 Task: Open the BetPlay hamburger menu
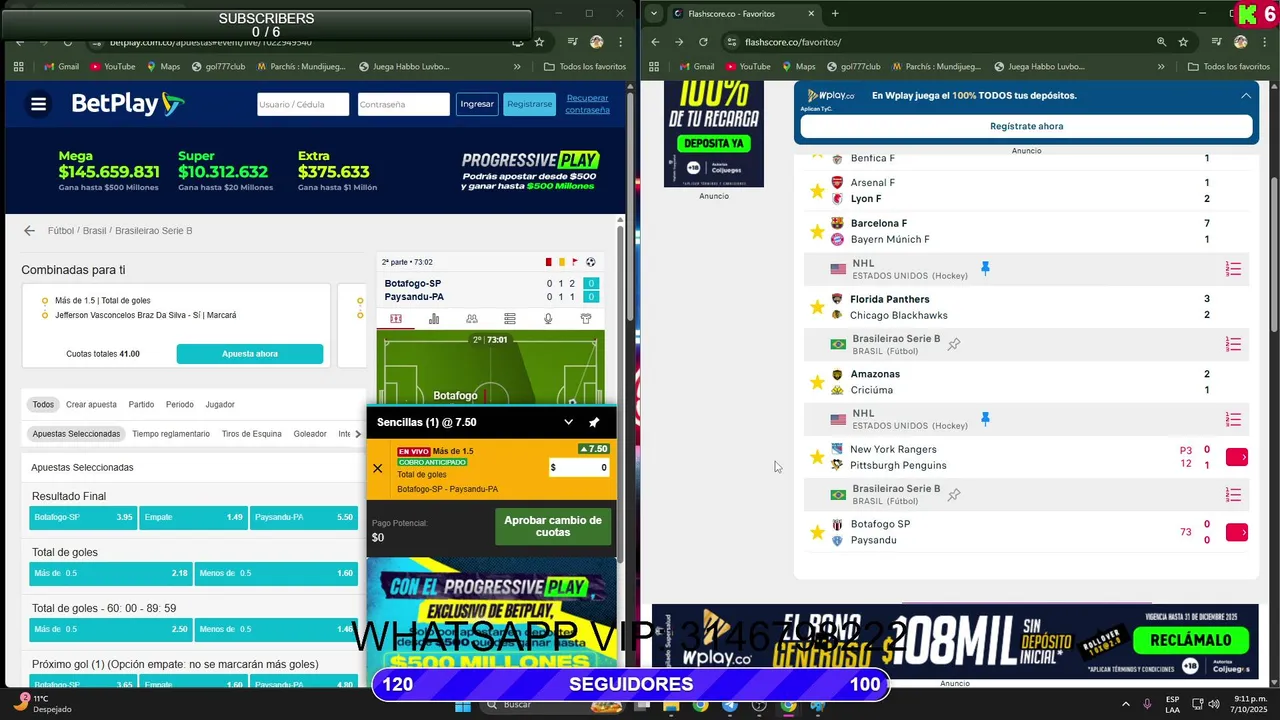click(x=38, y=104)
